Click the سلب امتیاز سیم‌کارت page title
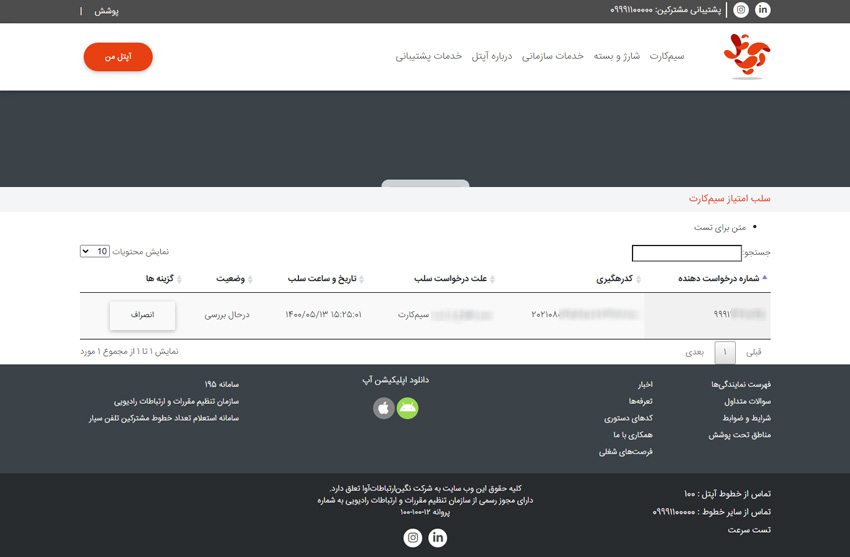850x557 pixels. (x=729, y=199)
